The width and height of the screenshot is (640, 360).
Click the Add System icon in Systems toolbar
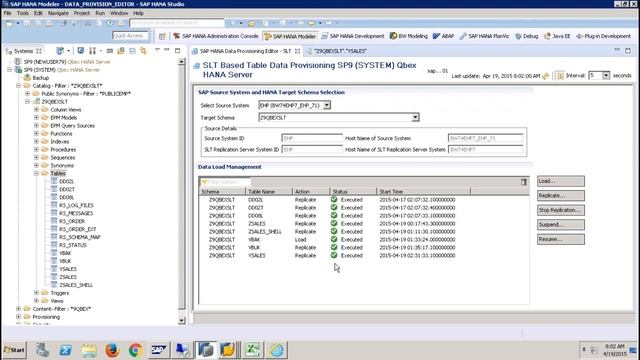tap(60, 51)
